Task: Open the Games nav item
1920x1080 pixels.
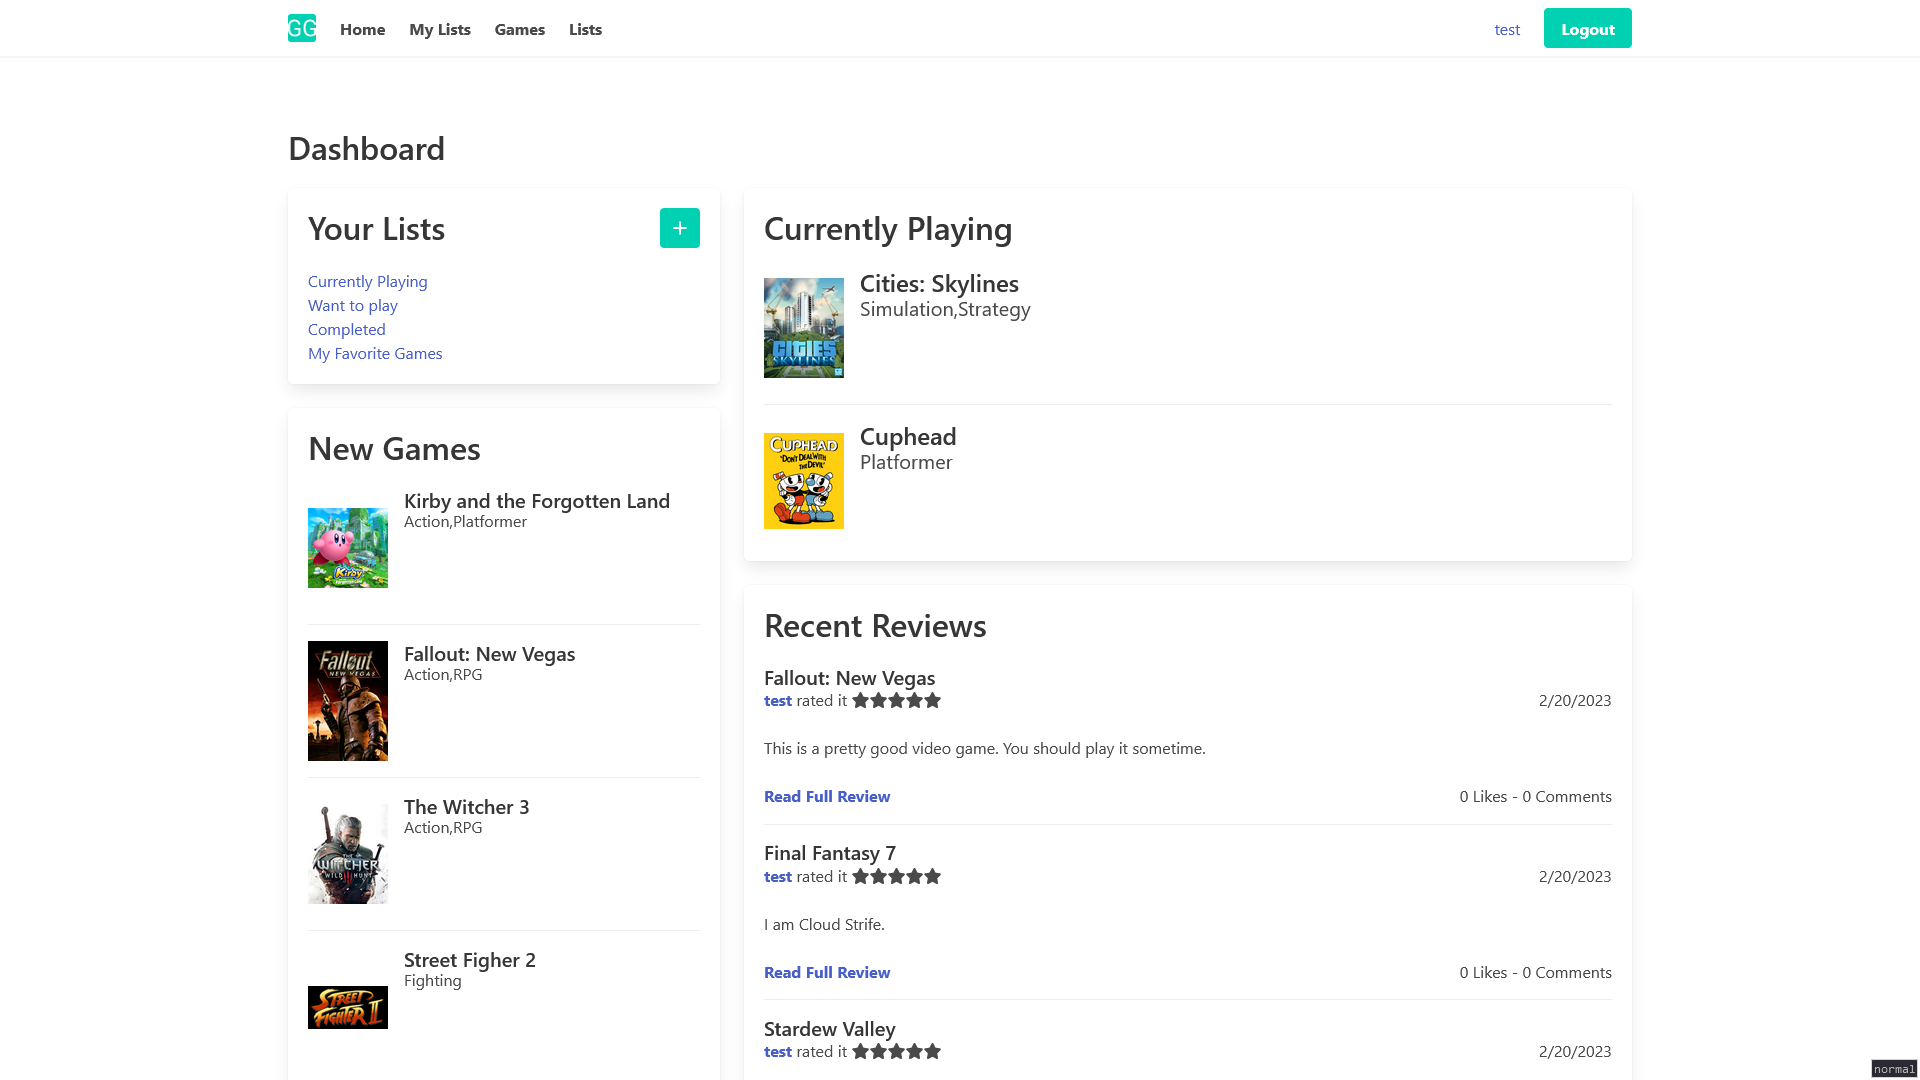Action: pyautogui.click(x=520, y=29)
